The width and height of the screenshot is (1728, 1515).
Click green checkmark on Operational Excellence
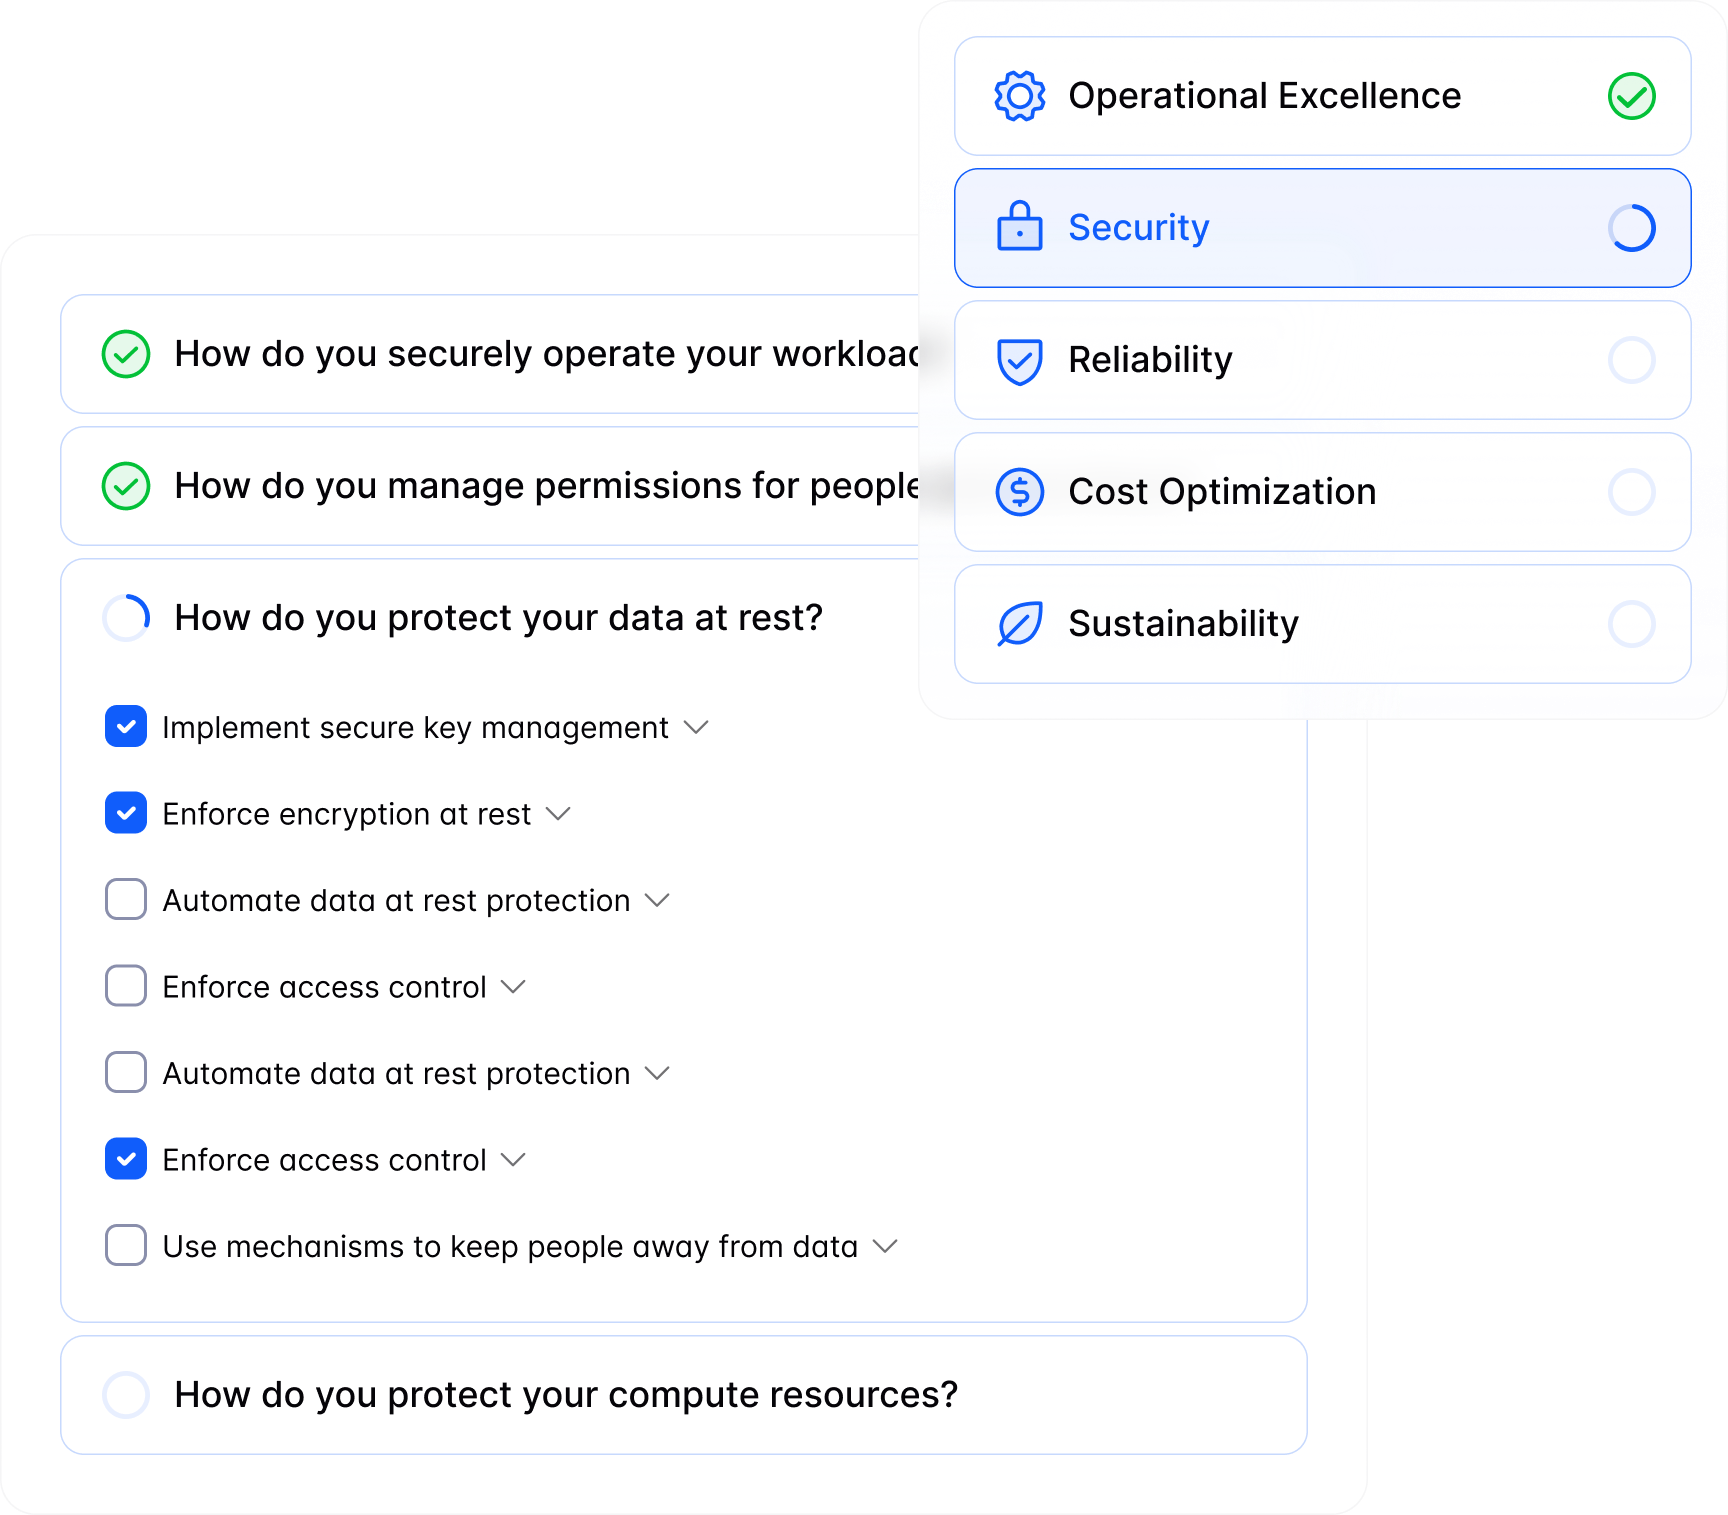click(1631, 96)
